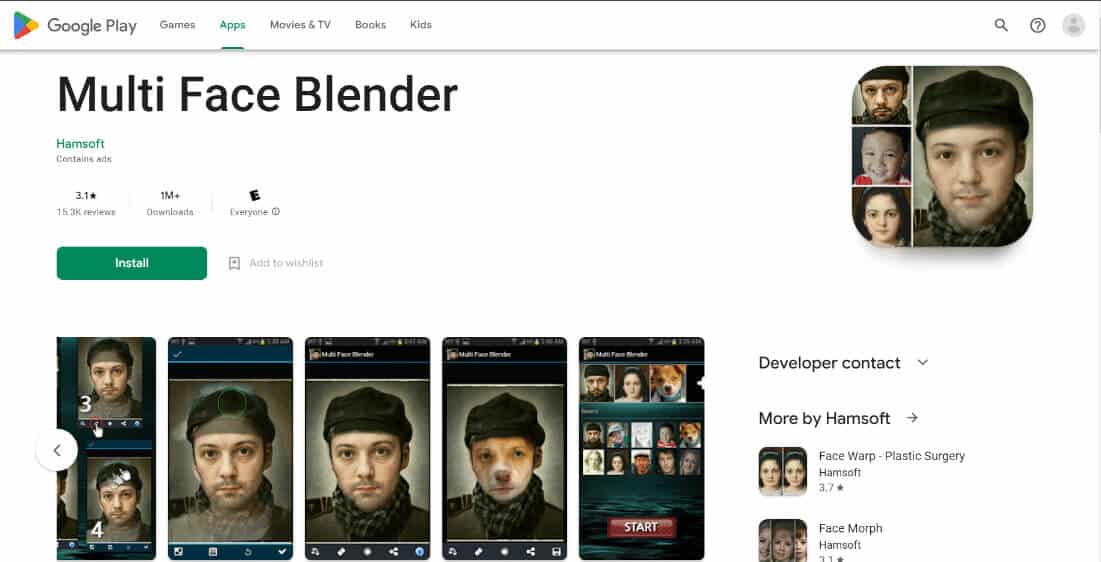Image resolution: width=1101 pixels, height=562 pixels.
Task: Switch to the Movies & TV tab
Action: click(300, 25)
